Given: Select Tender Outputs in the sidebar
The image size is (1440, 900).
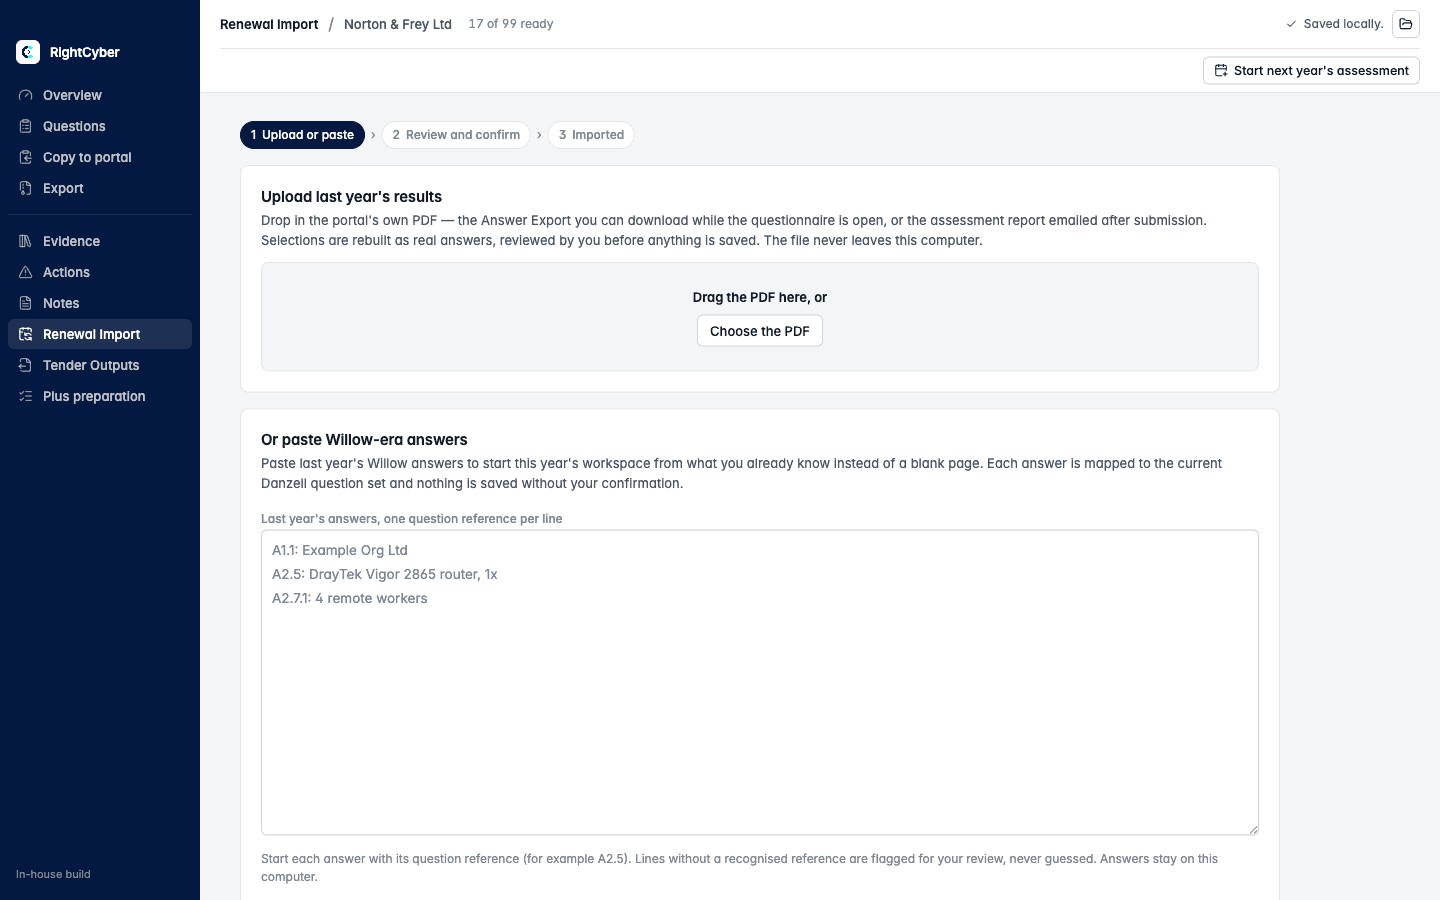Looking at the screenshot, I should (x=100, y=365).
